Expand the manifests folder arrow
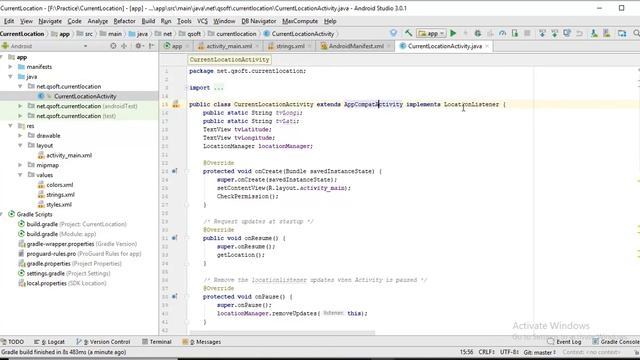Image resolution: width=640 pixels, height=360 pixels. coord(11,67)
